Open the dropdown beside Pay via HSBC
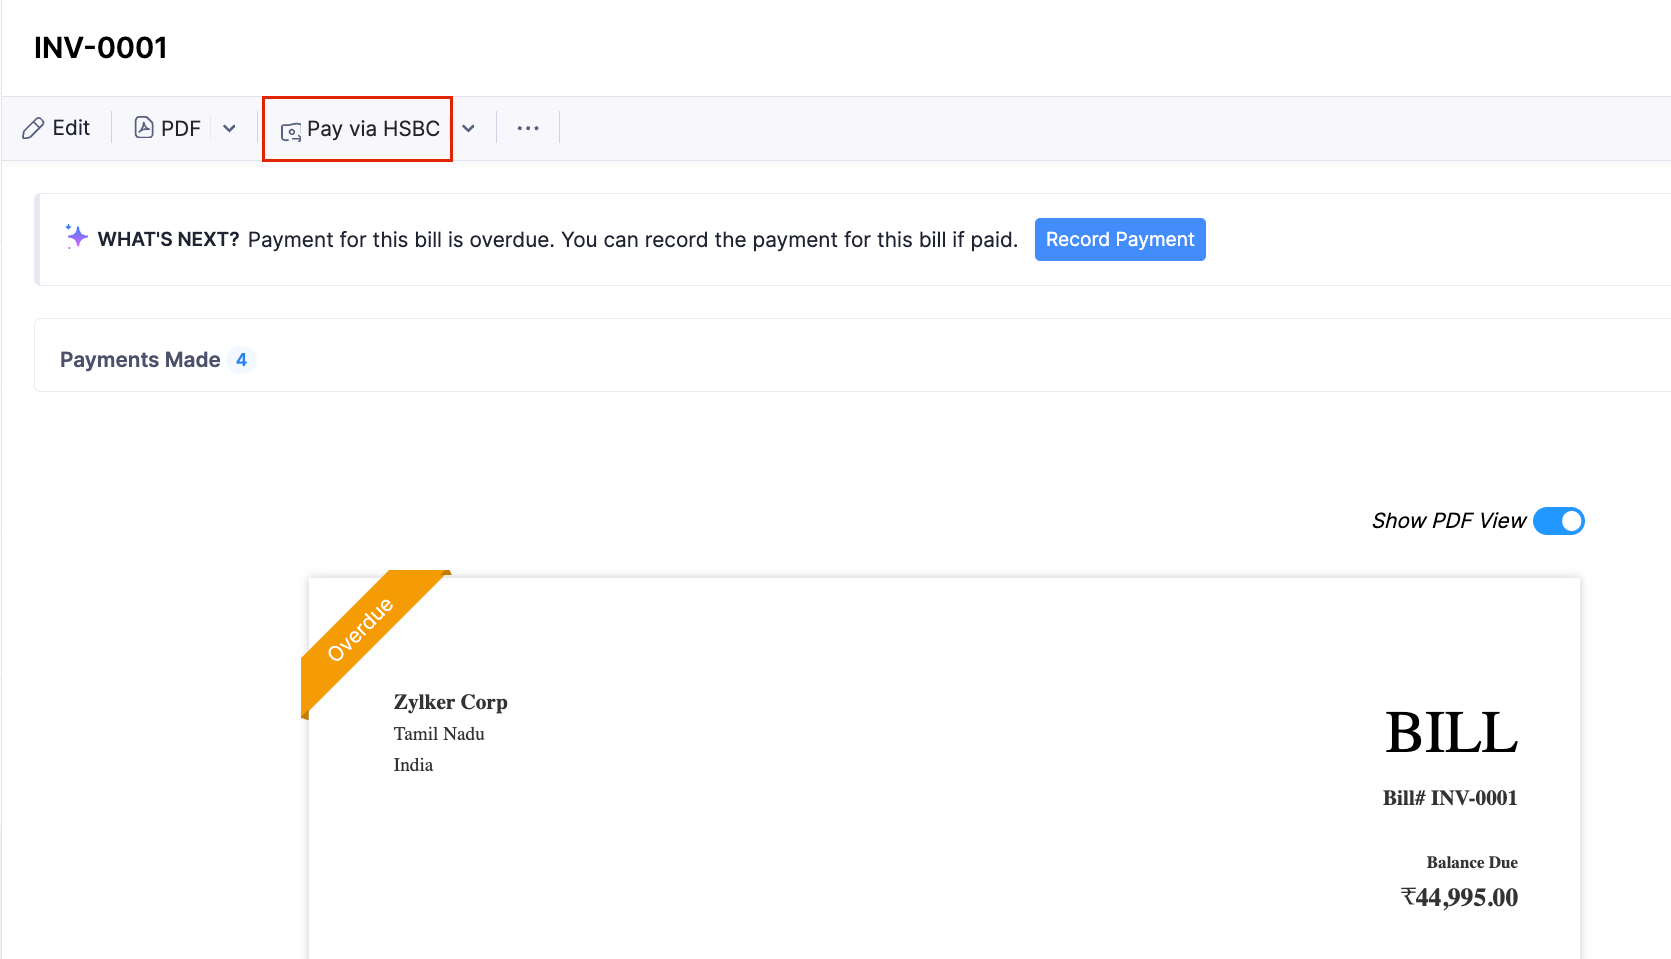The height and width of the screenshot is (959, 1671). click(x=468, y=128)
